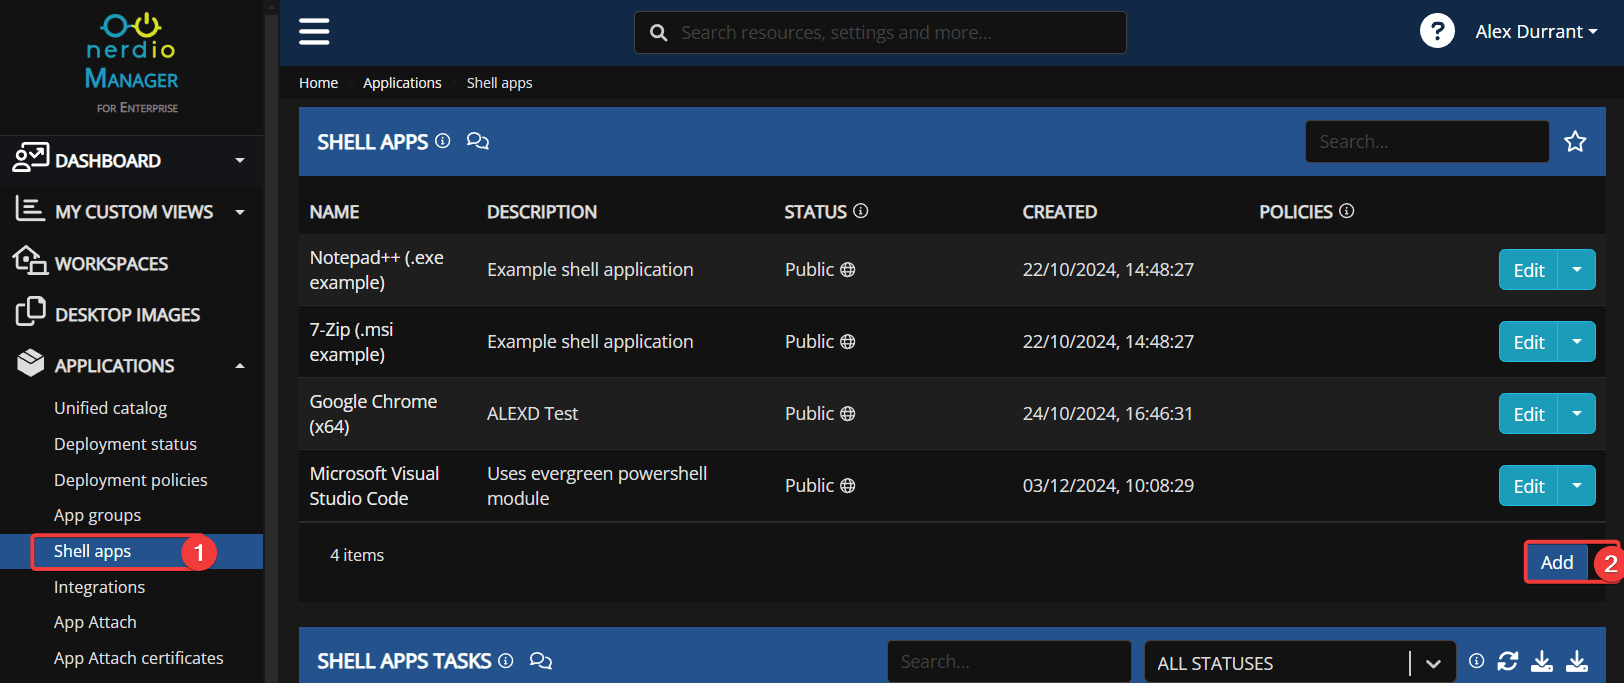Add Shell Apps to favorites with star
The width and height of the screenshot is (1624, 683).
point(1575,141)
